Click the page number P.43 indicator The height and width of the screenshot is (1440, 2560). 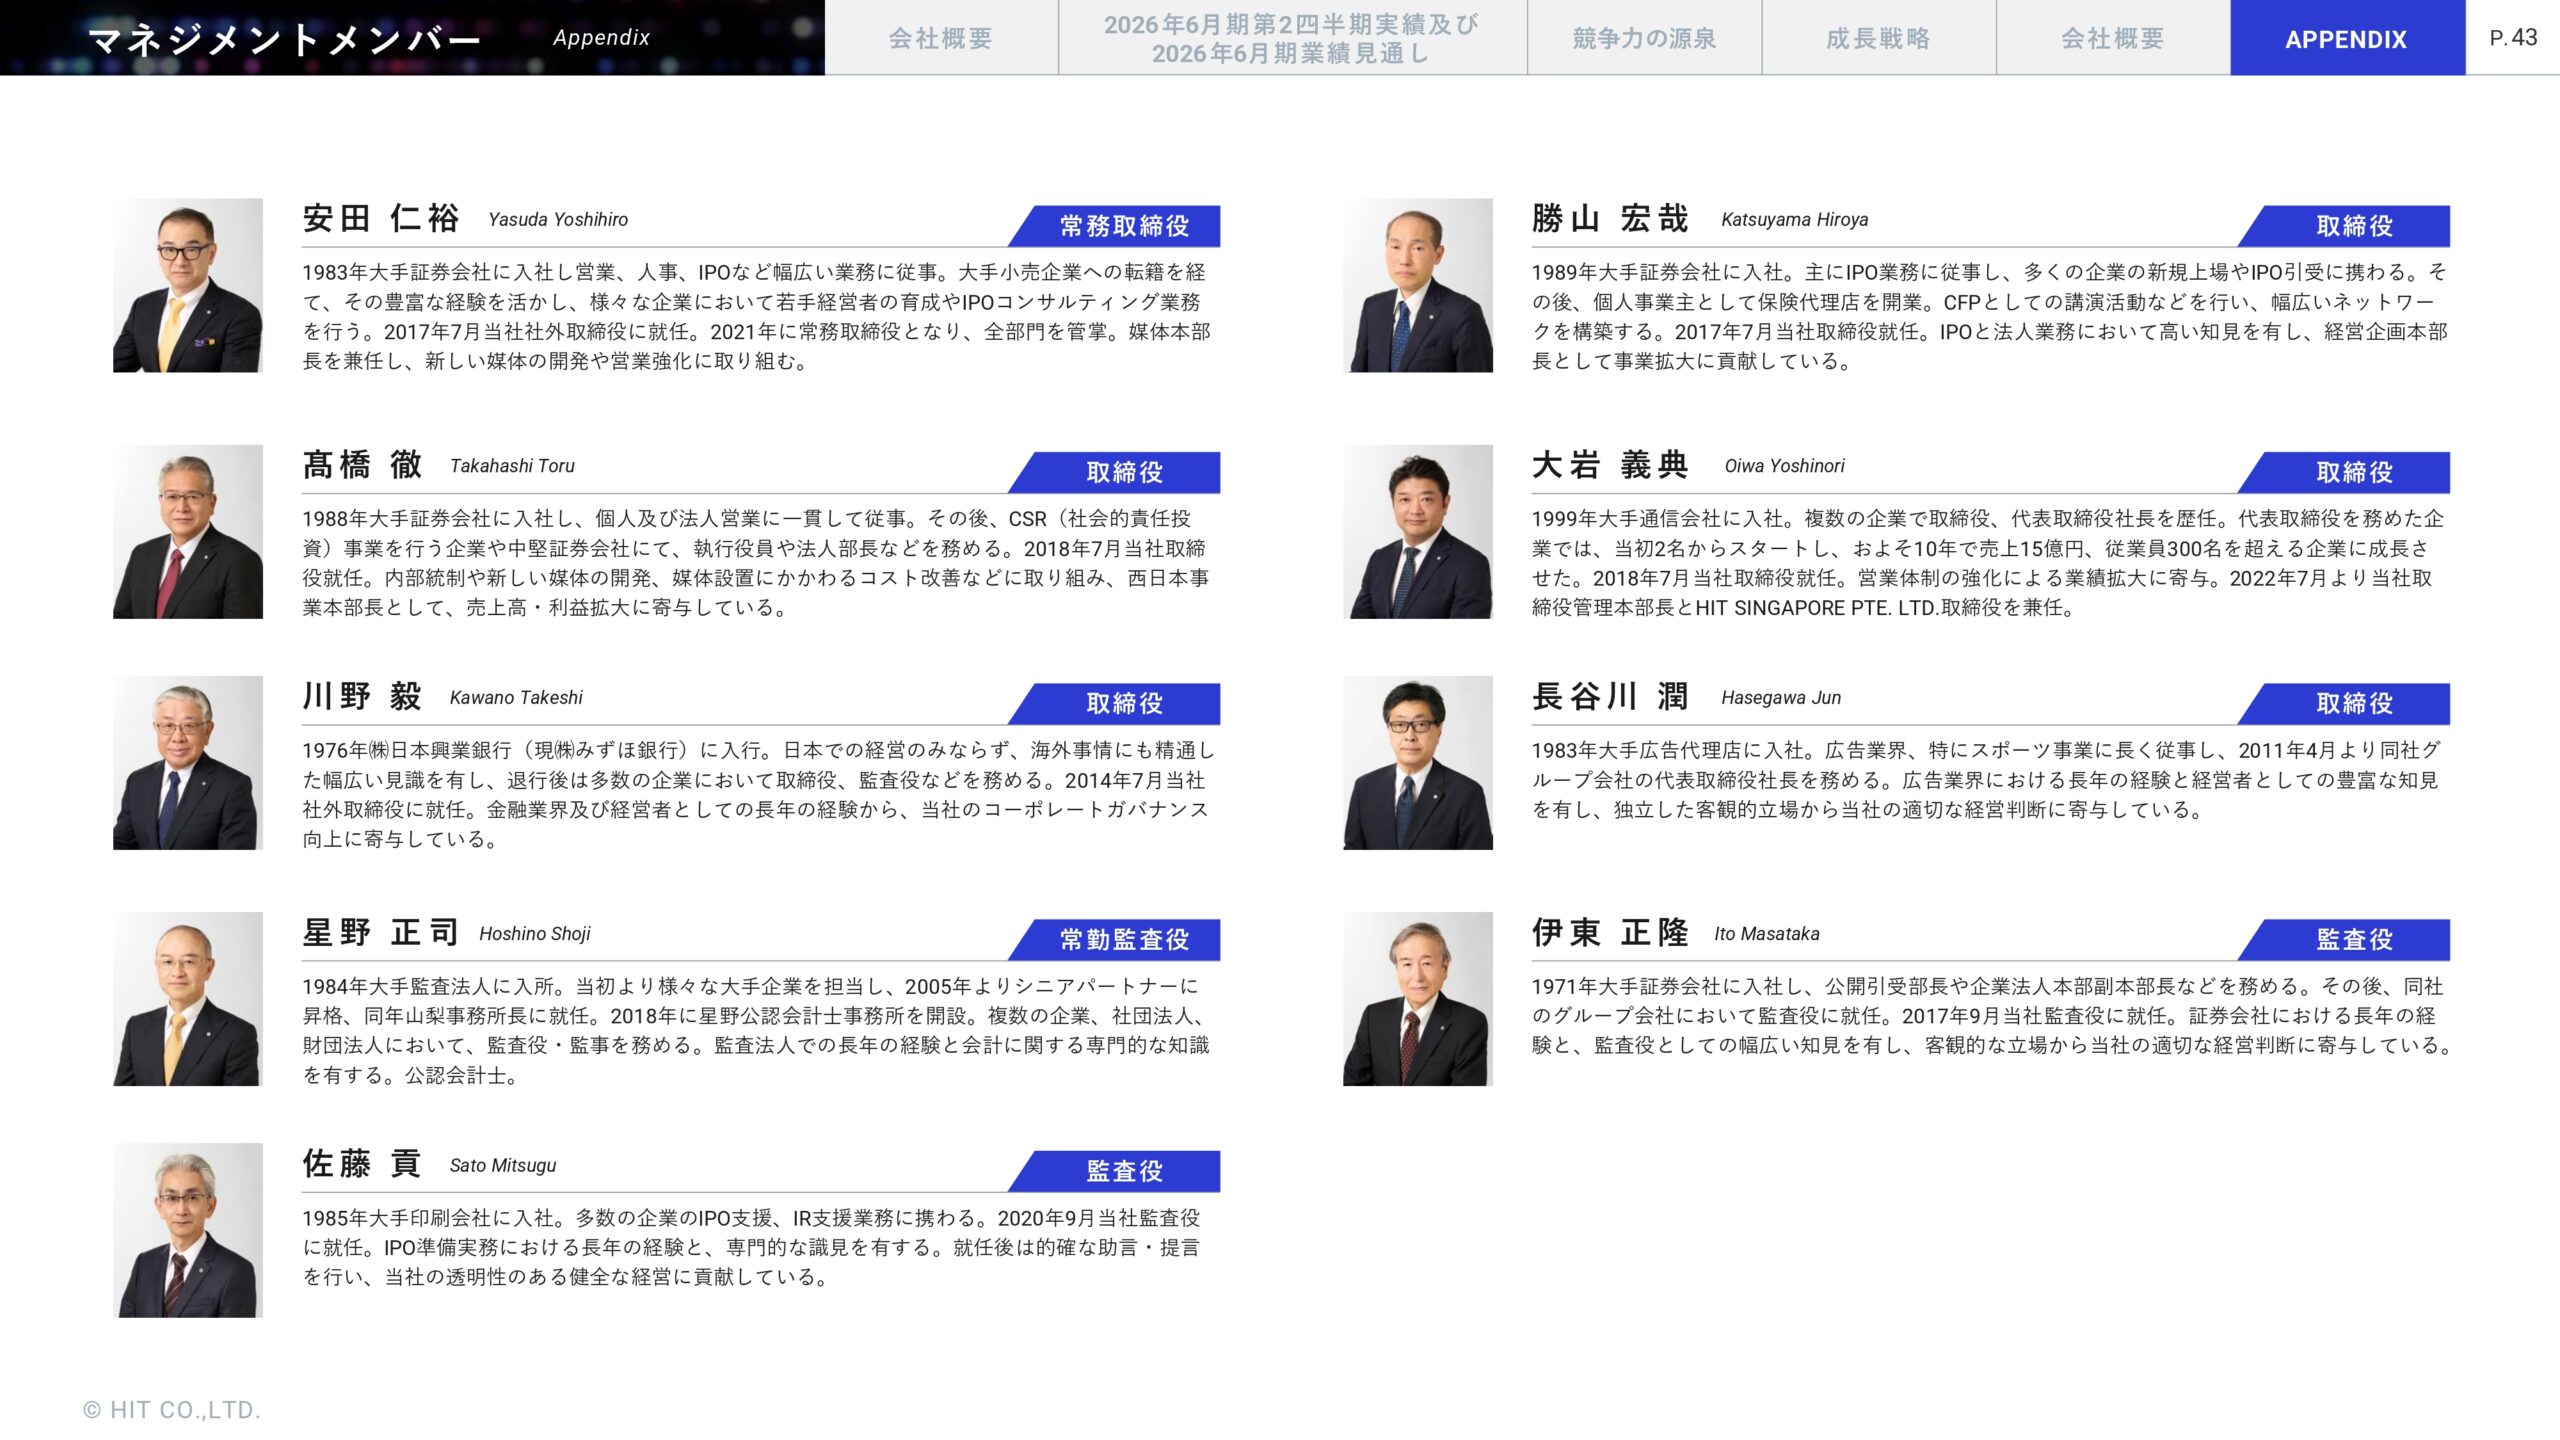click(2517, 37)
